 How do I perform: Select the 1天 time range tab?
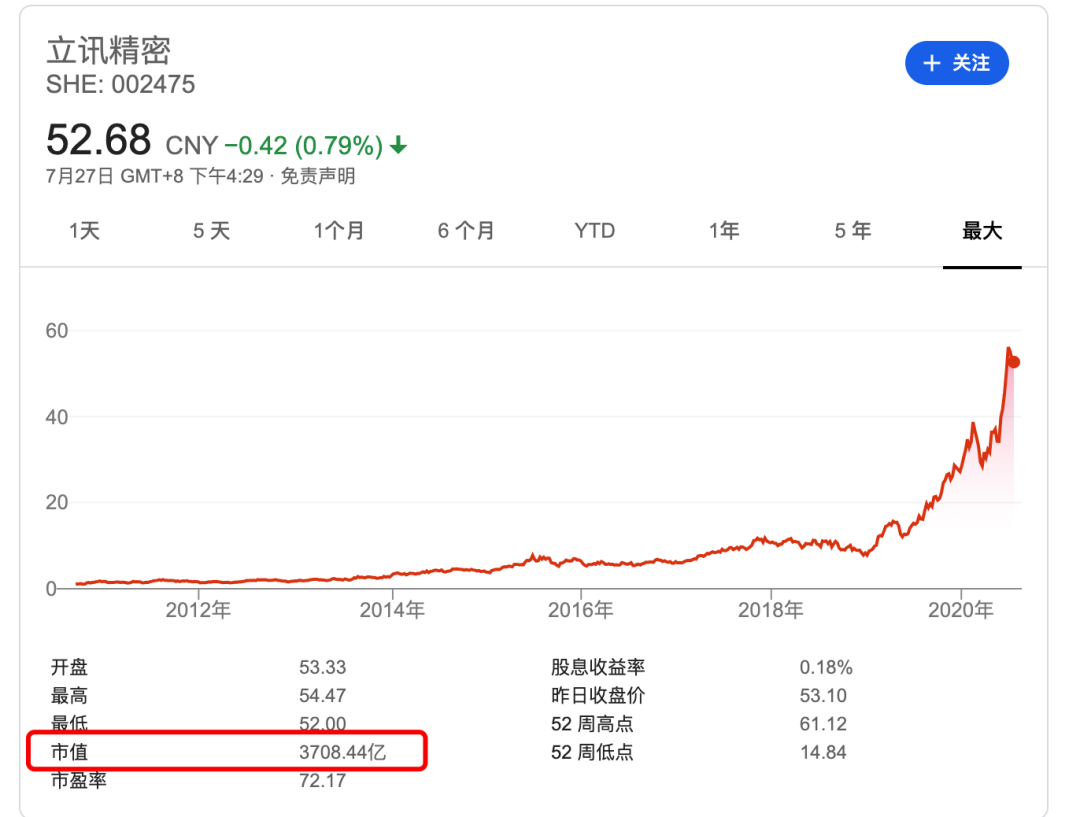[84, 231]
